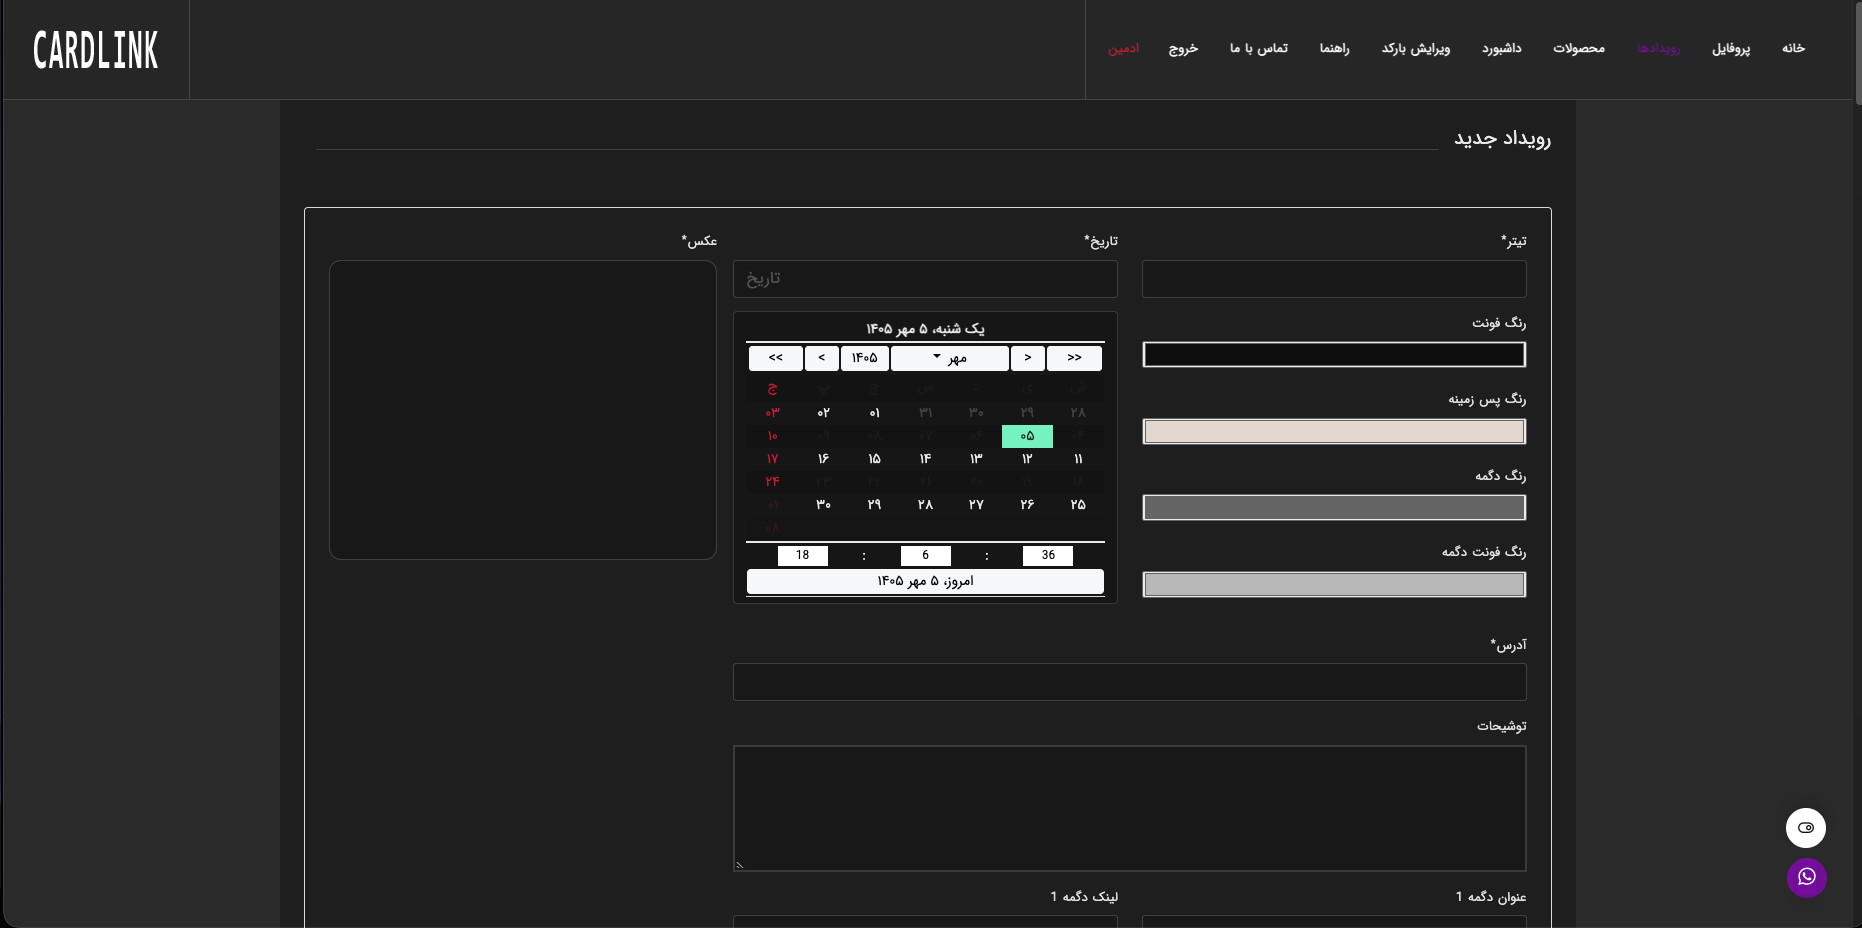Click the CARDLINK logo
This screenshot has height=928, width=1862.
coord(96,50)
